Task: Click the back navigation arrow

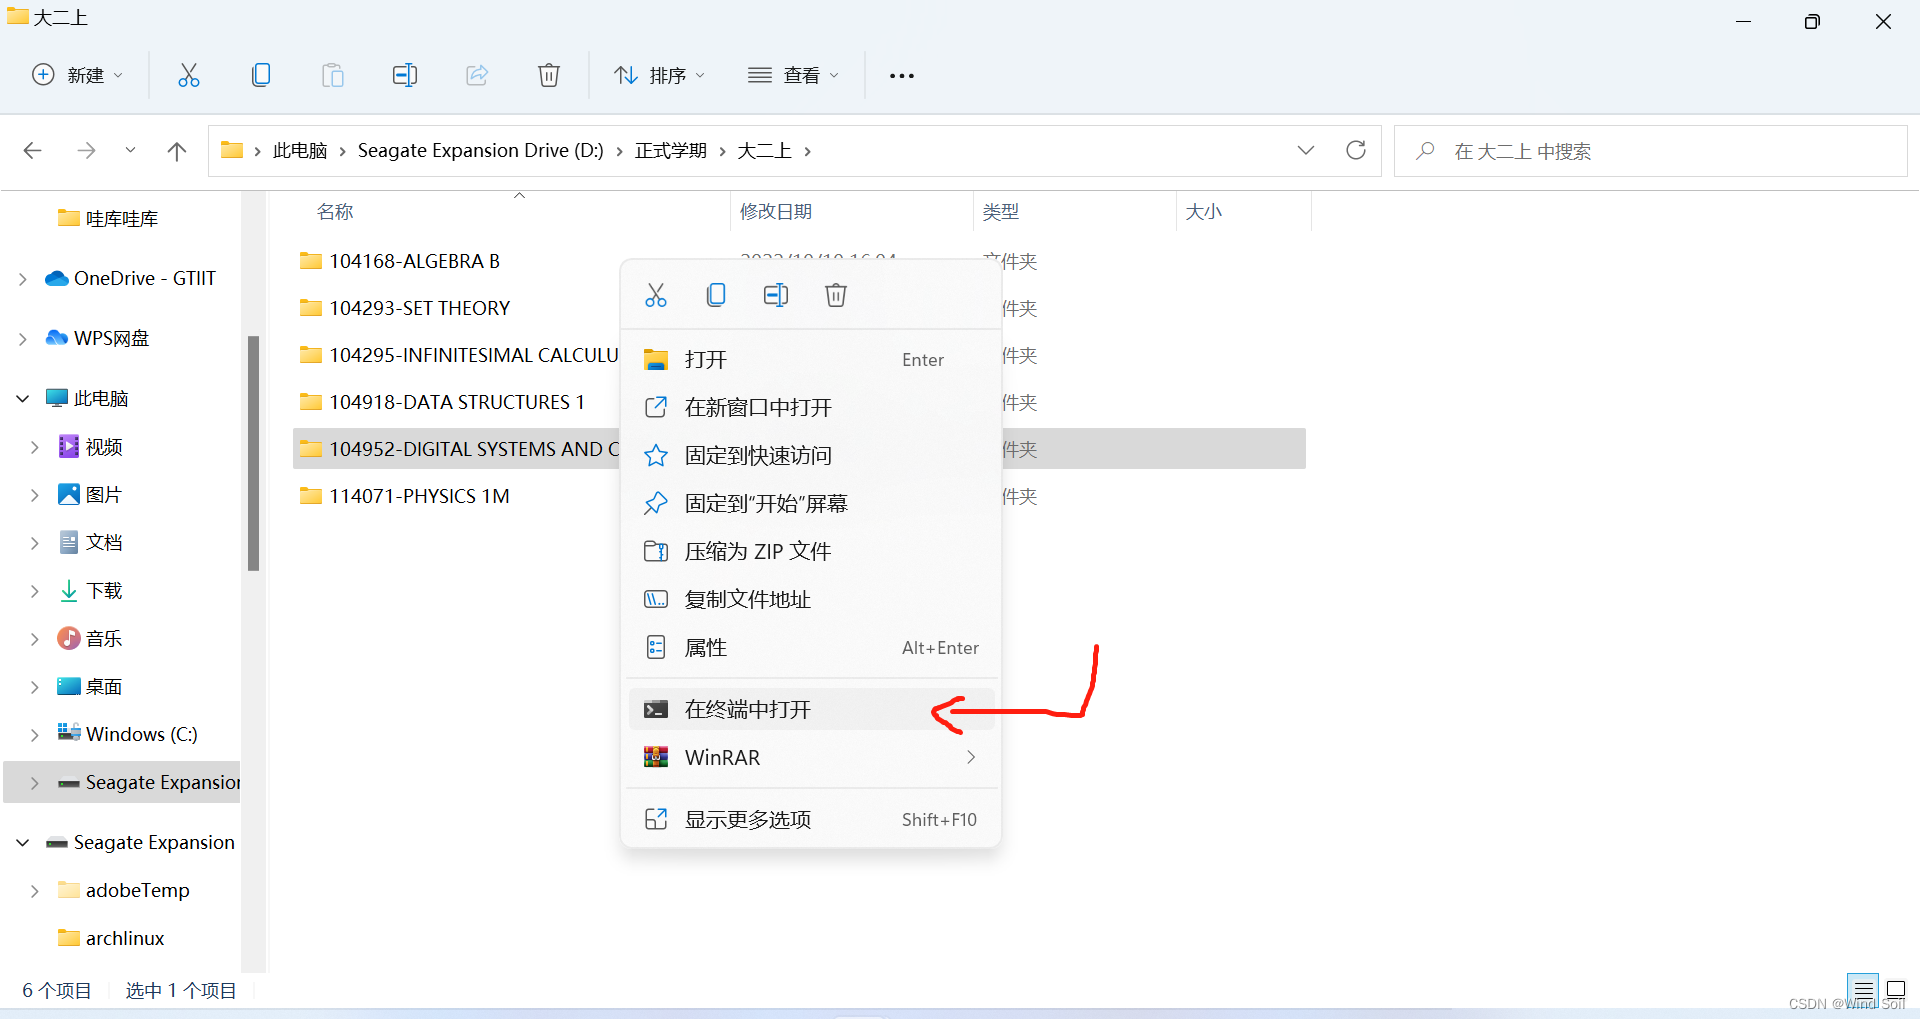Action: click(32, 150)
